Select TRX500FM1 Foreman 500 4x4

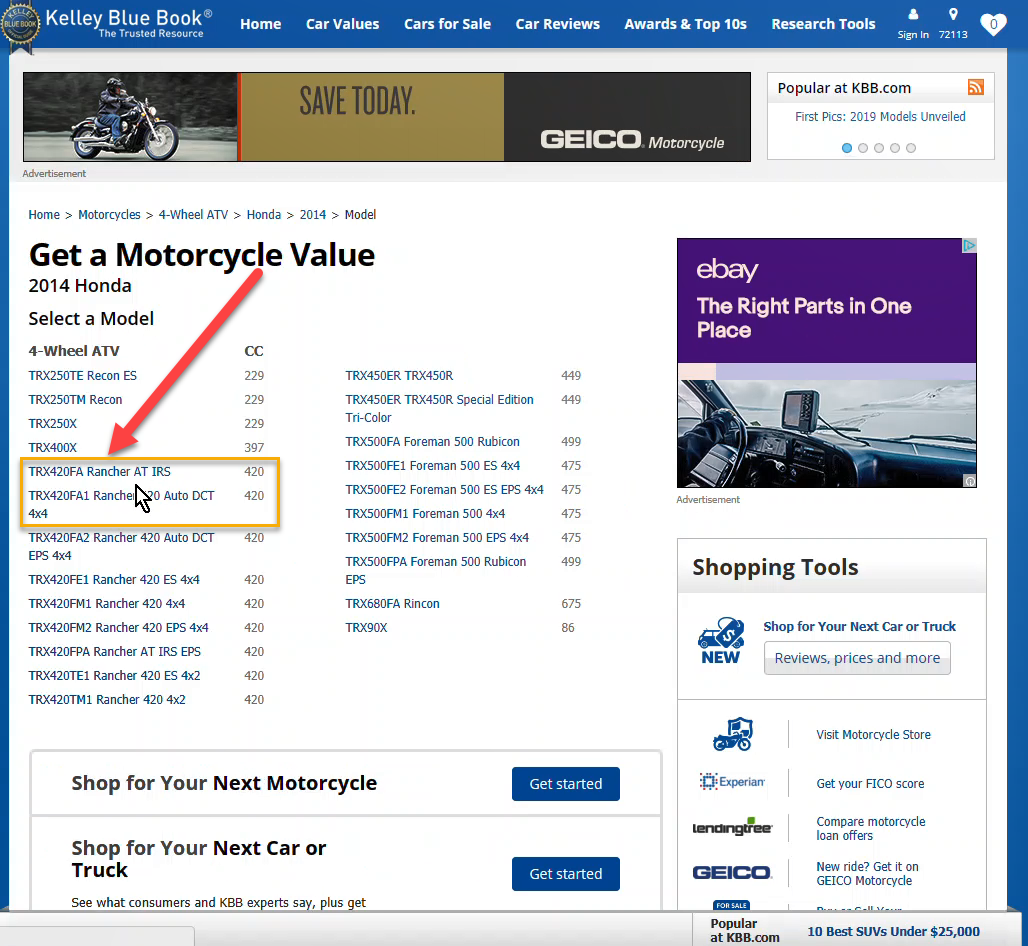pos(425,513)
